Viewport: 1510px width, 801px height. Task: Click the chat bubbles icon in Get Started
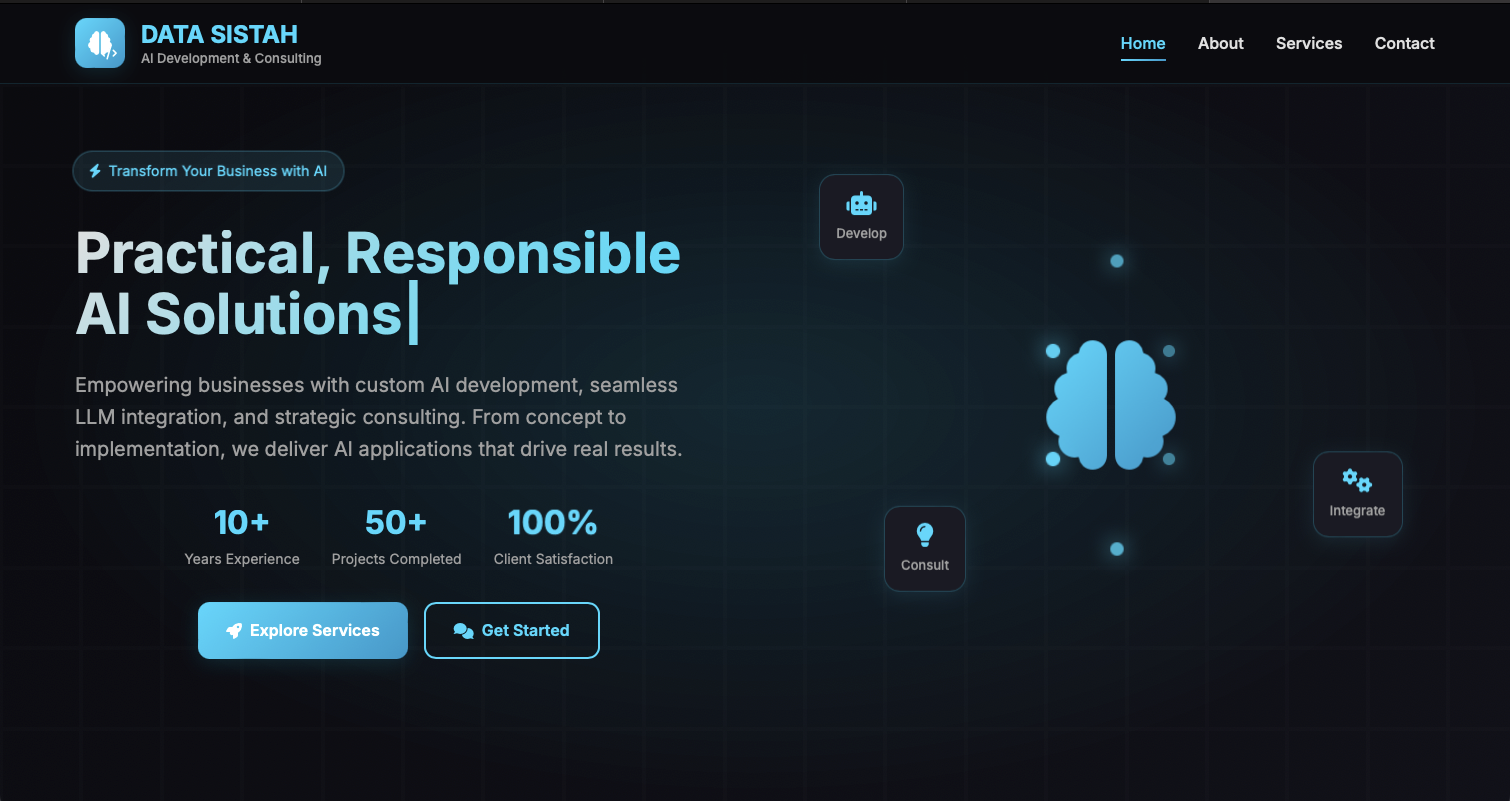463,631
